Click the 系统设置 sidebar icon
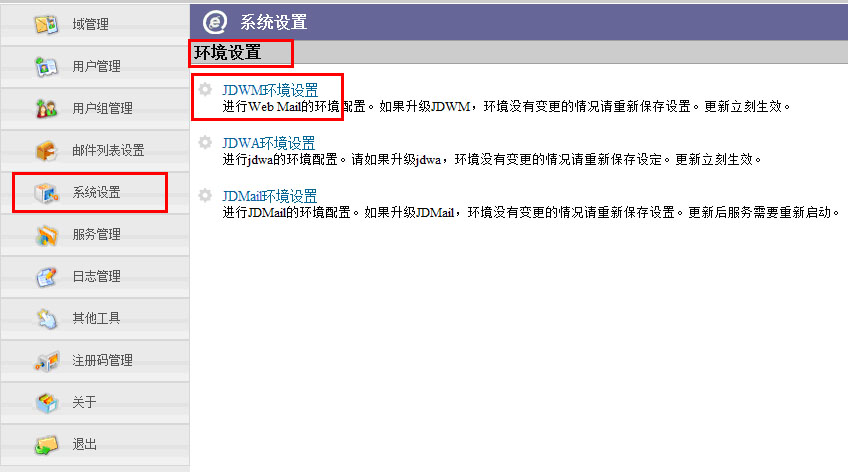 (46, 192)
